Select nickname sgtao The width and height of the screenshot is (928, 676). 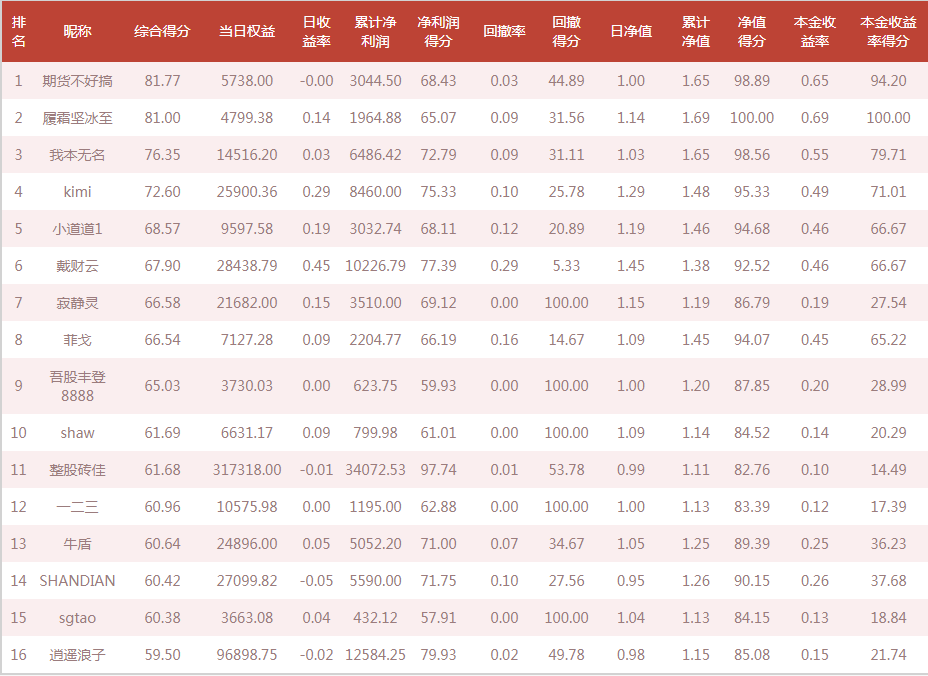tap(78, 619)
